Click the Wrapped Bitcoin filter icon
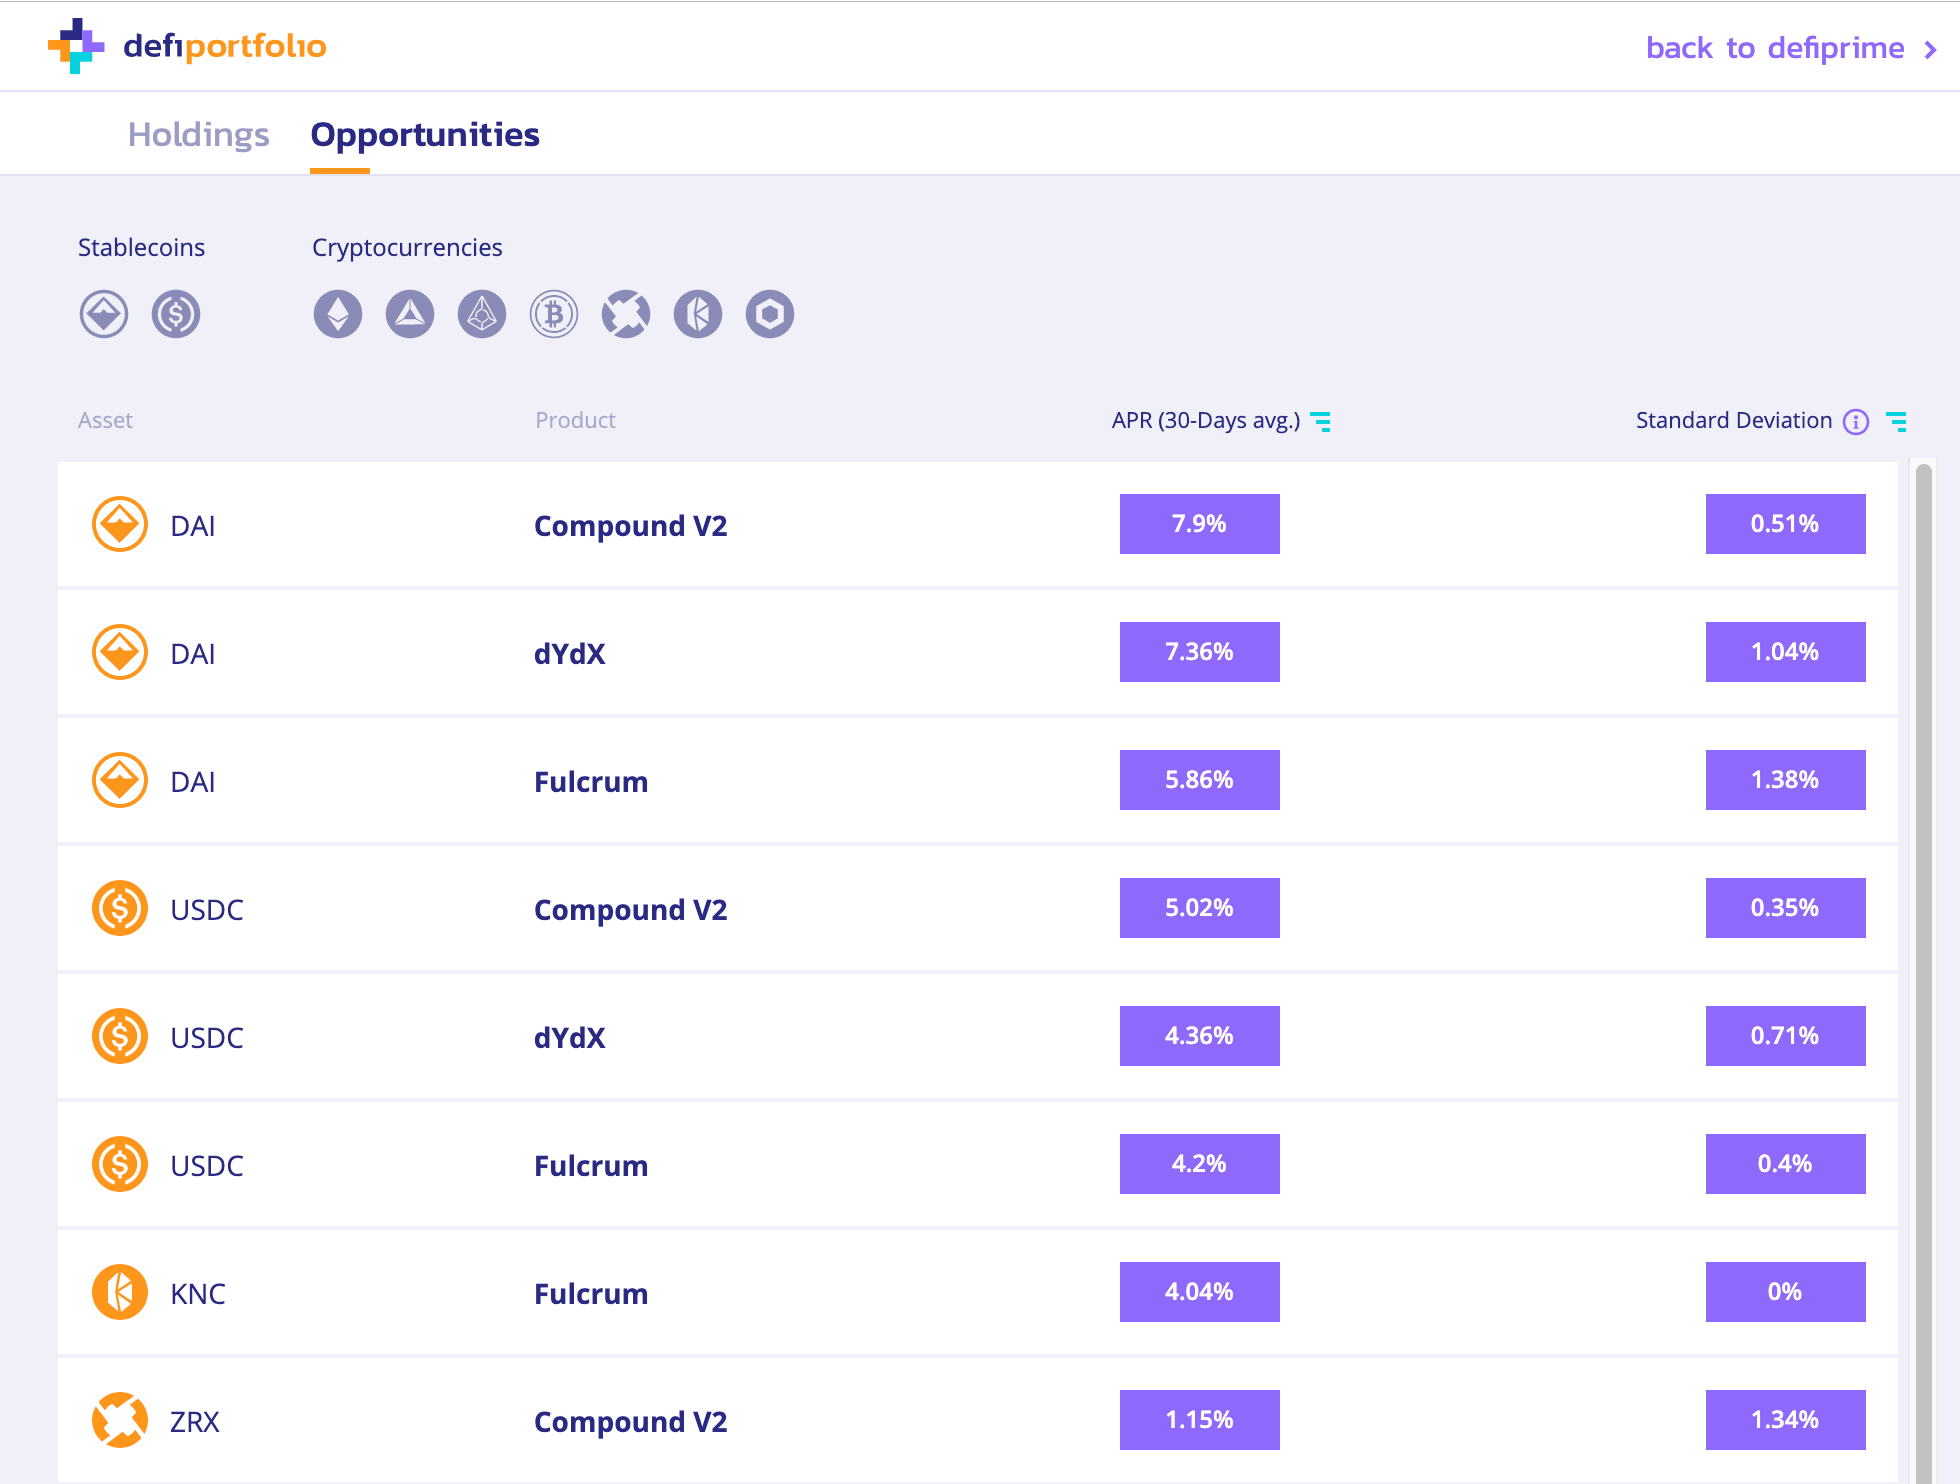 553,314
